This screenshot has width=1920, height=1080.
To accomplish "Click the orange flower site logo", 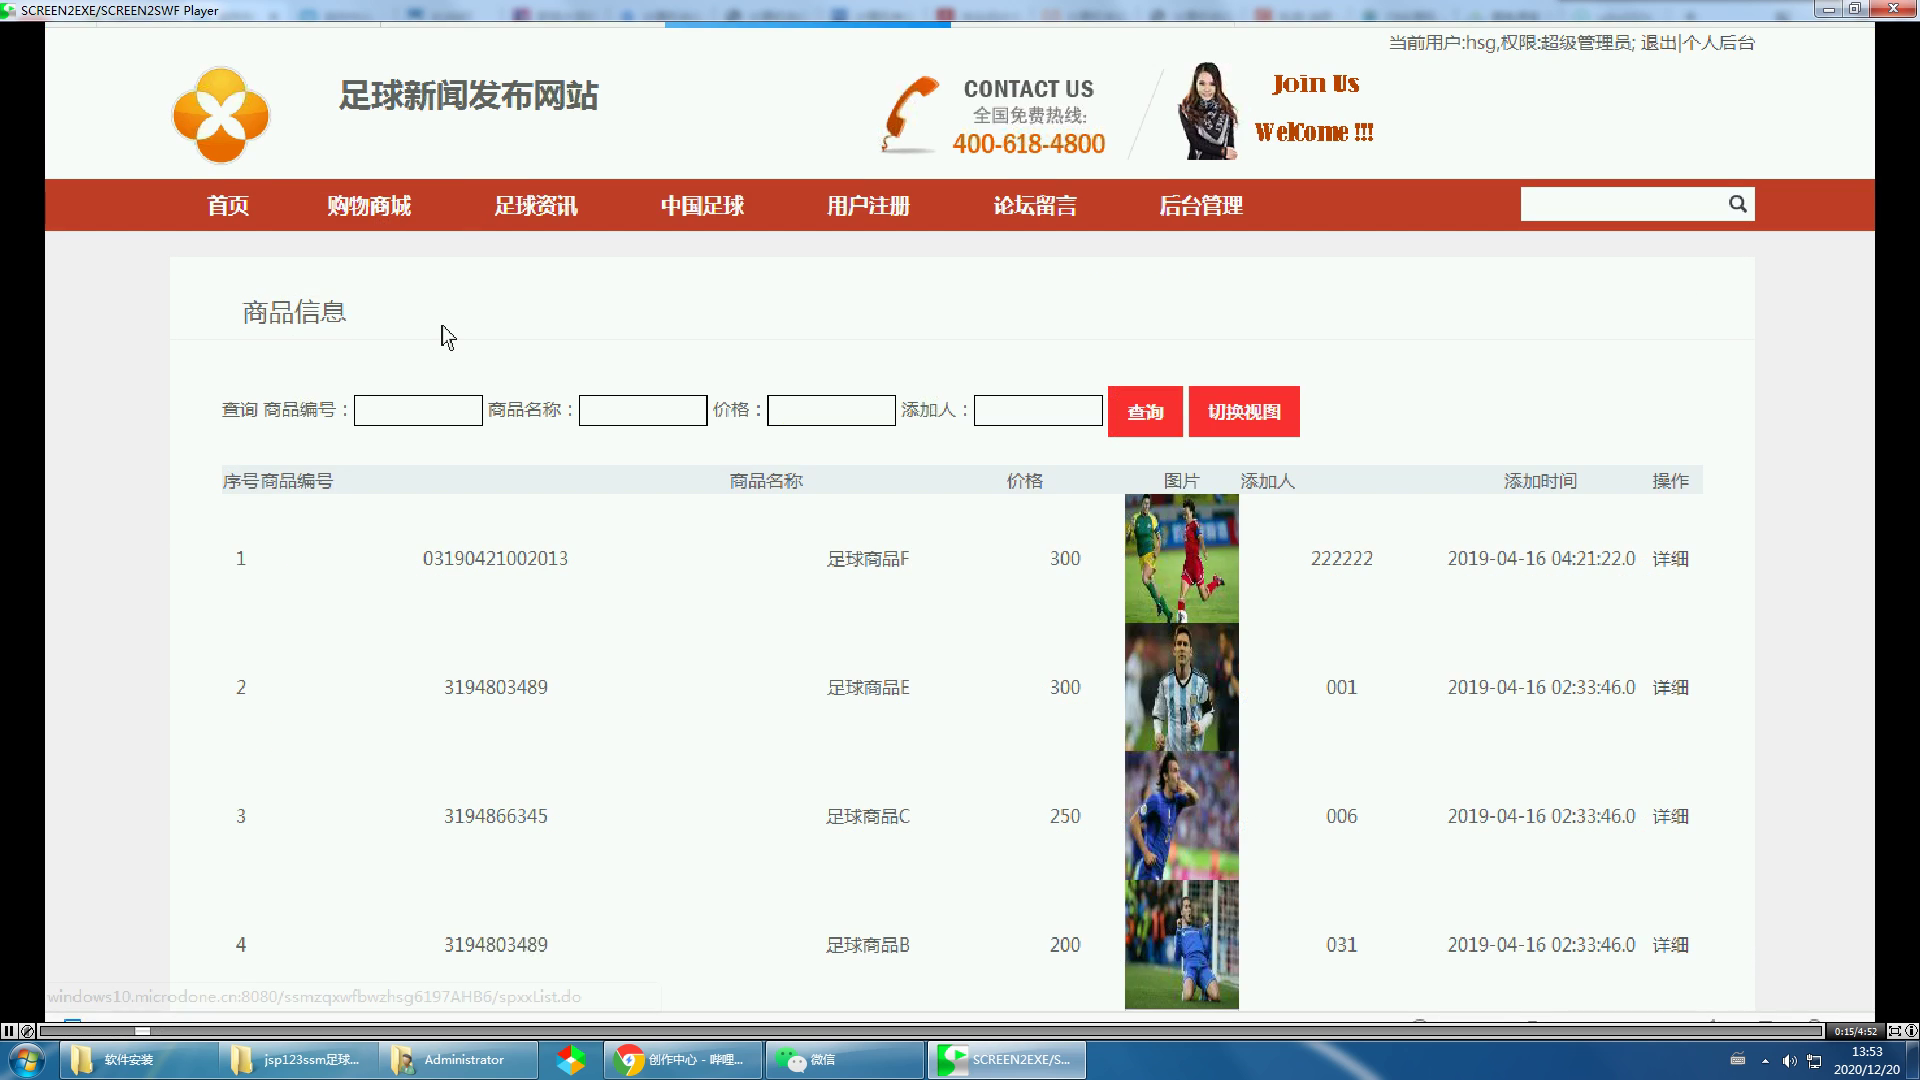I will pos(221,115).
